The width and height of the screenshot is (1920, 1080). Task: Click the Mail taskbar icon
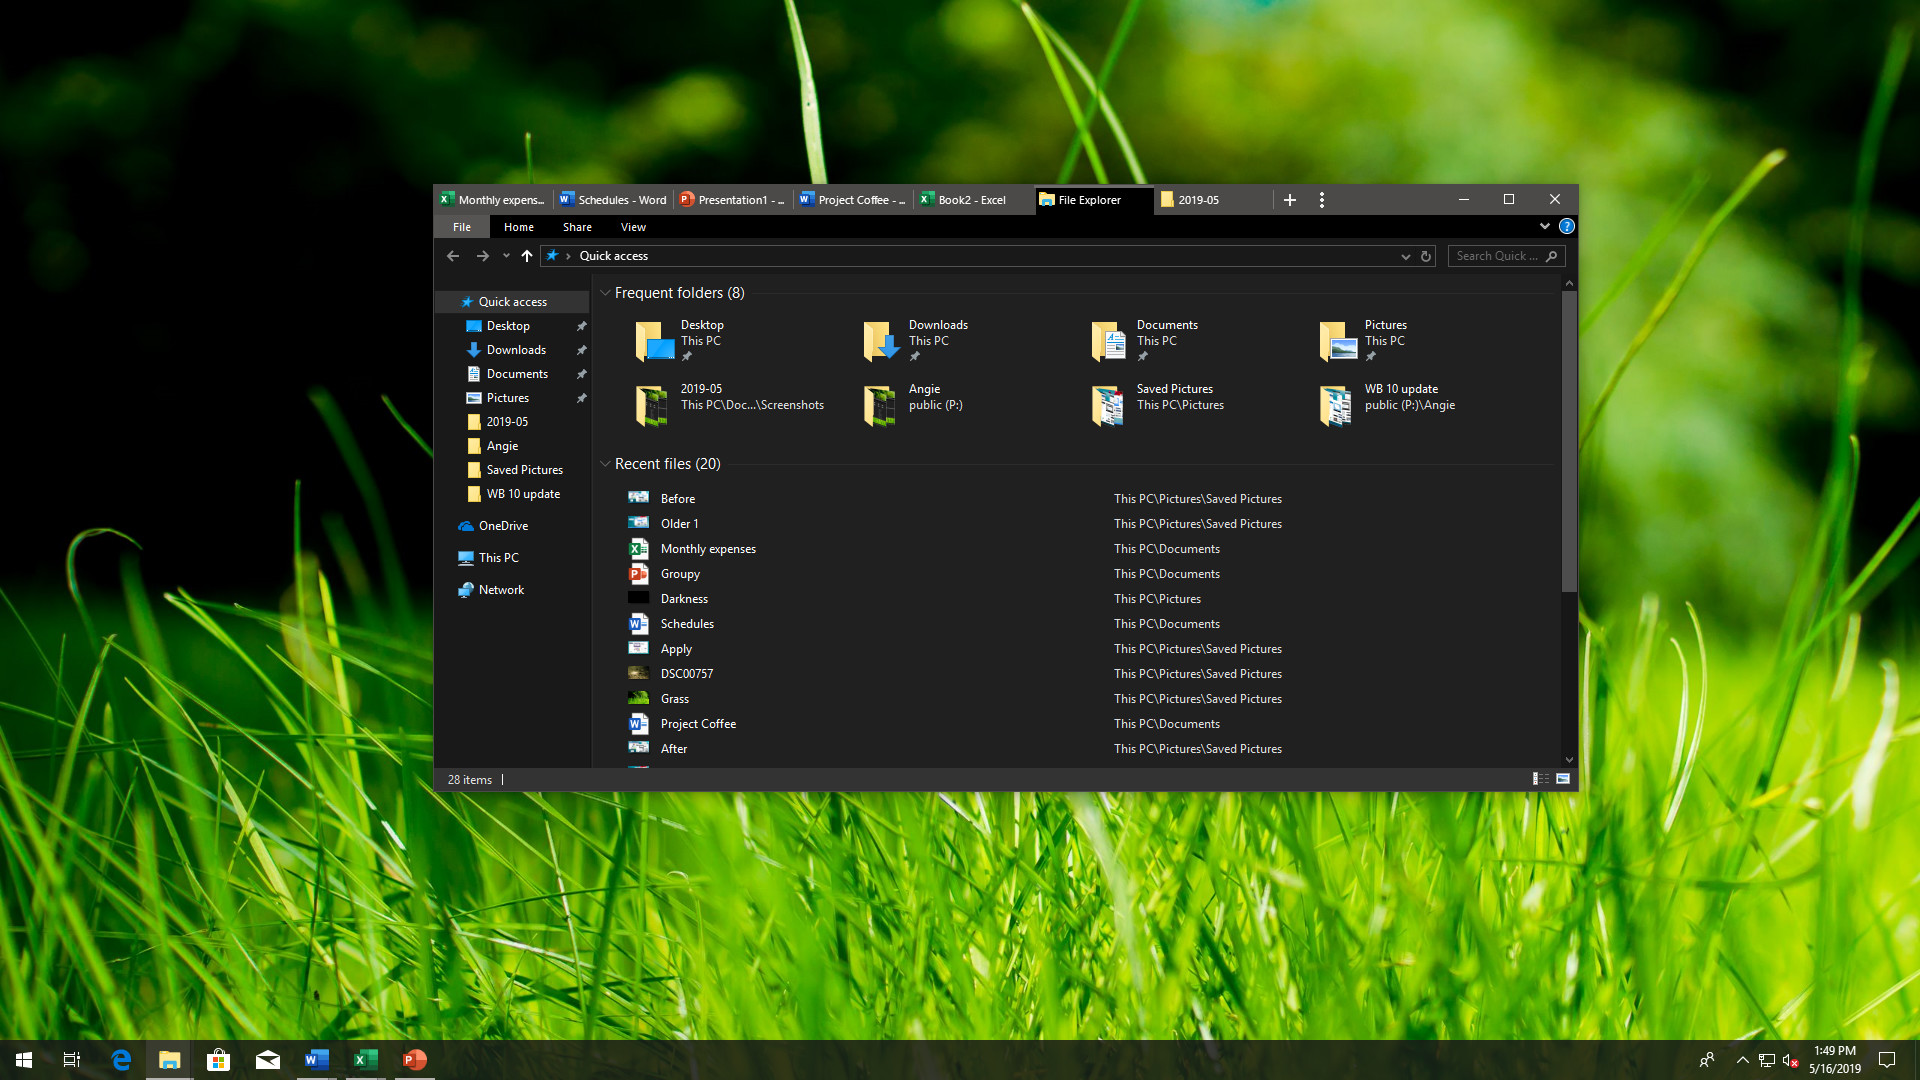coord(265,1059)
